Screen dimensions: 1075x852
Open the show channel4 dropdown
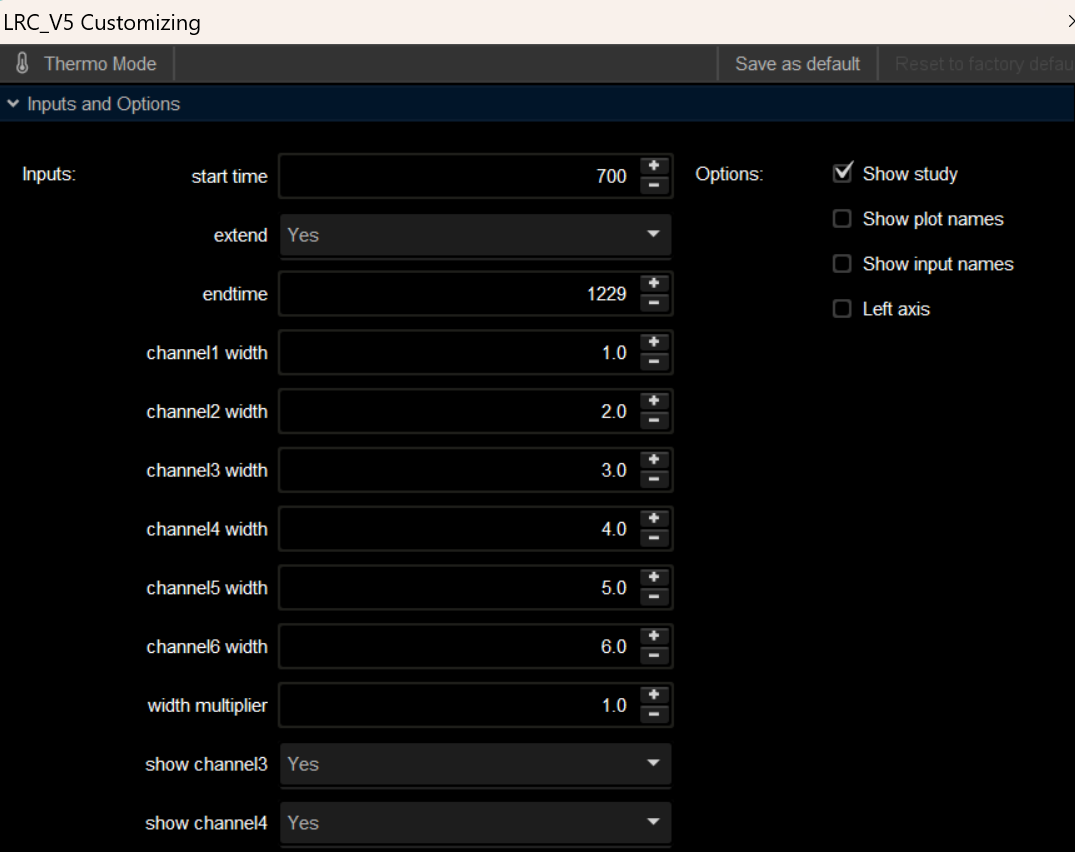[x=476, y=823]
